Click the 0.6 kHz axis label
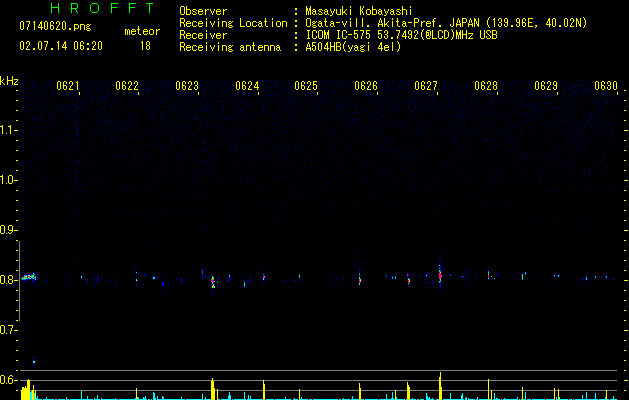629x400 pixels. click(8, 380)
